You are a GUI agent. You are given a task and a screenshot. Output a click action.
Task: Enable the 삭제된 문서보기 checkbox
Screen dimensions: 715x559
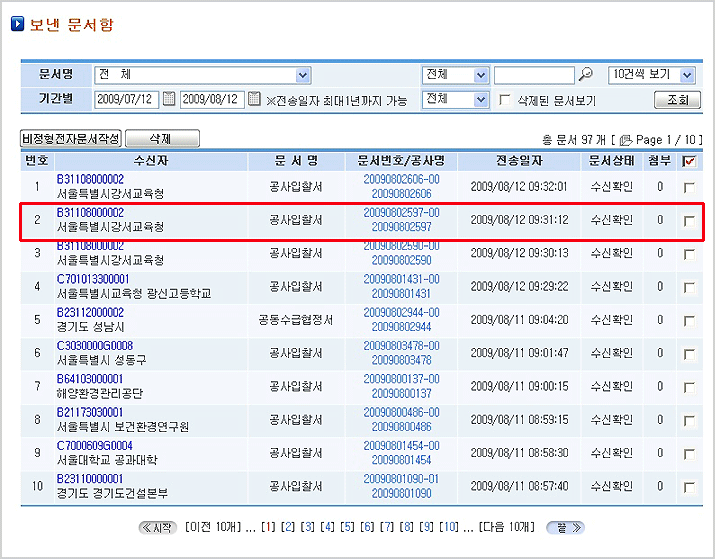tap(505, 100)
